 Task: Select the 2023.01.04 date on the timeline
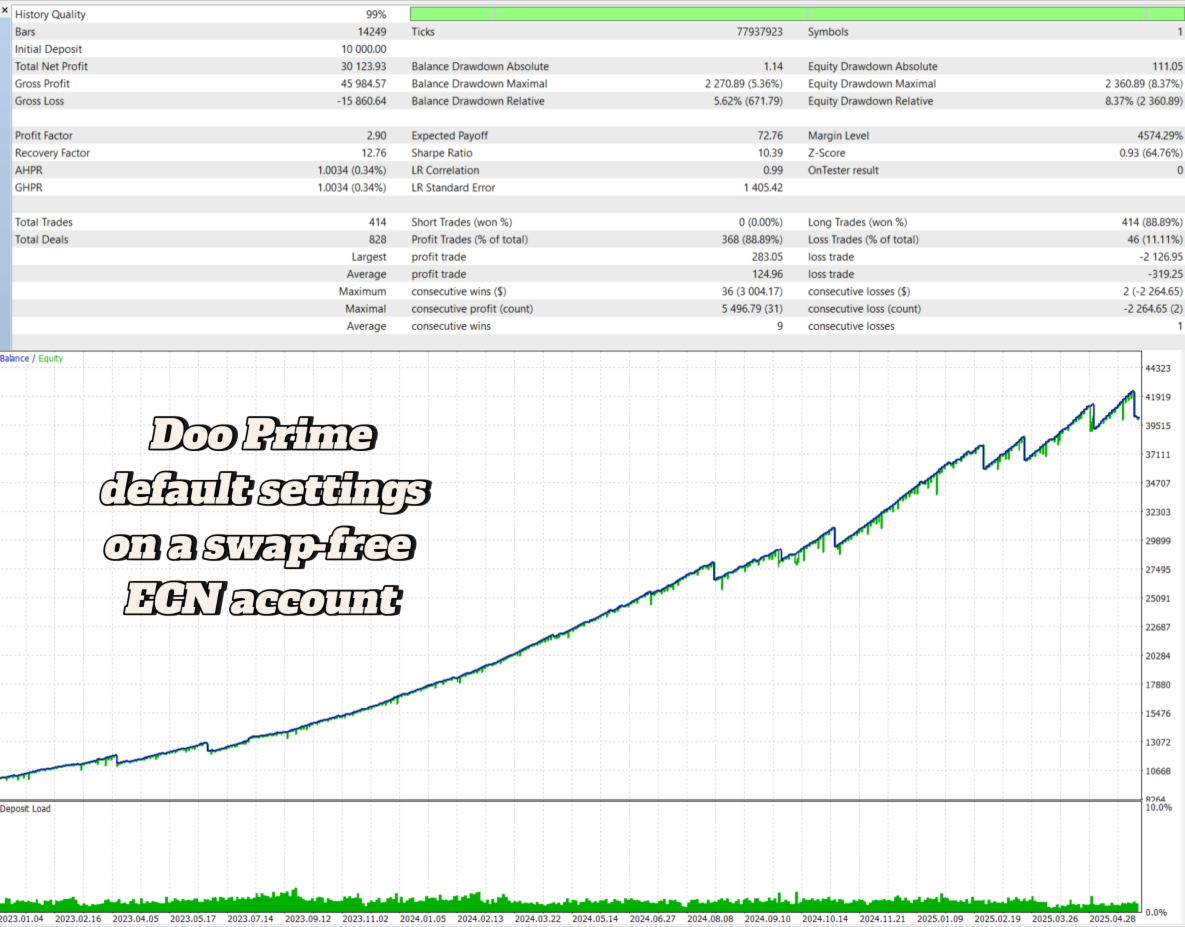[x=22, y=919]
